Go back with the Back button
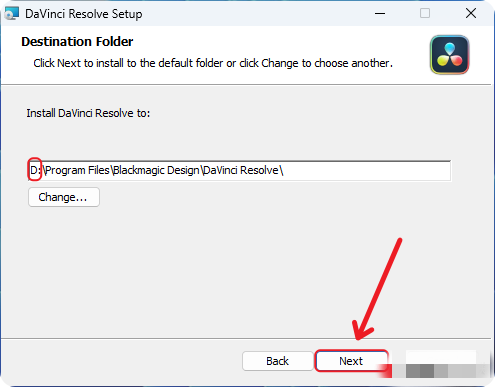 click(277, 361)
